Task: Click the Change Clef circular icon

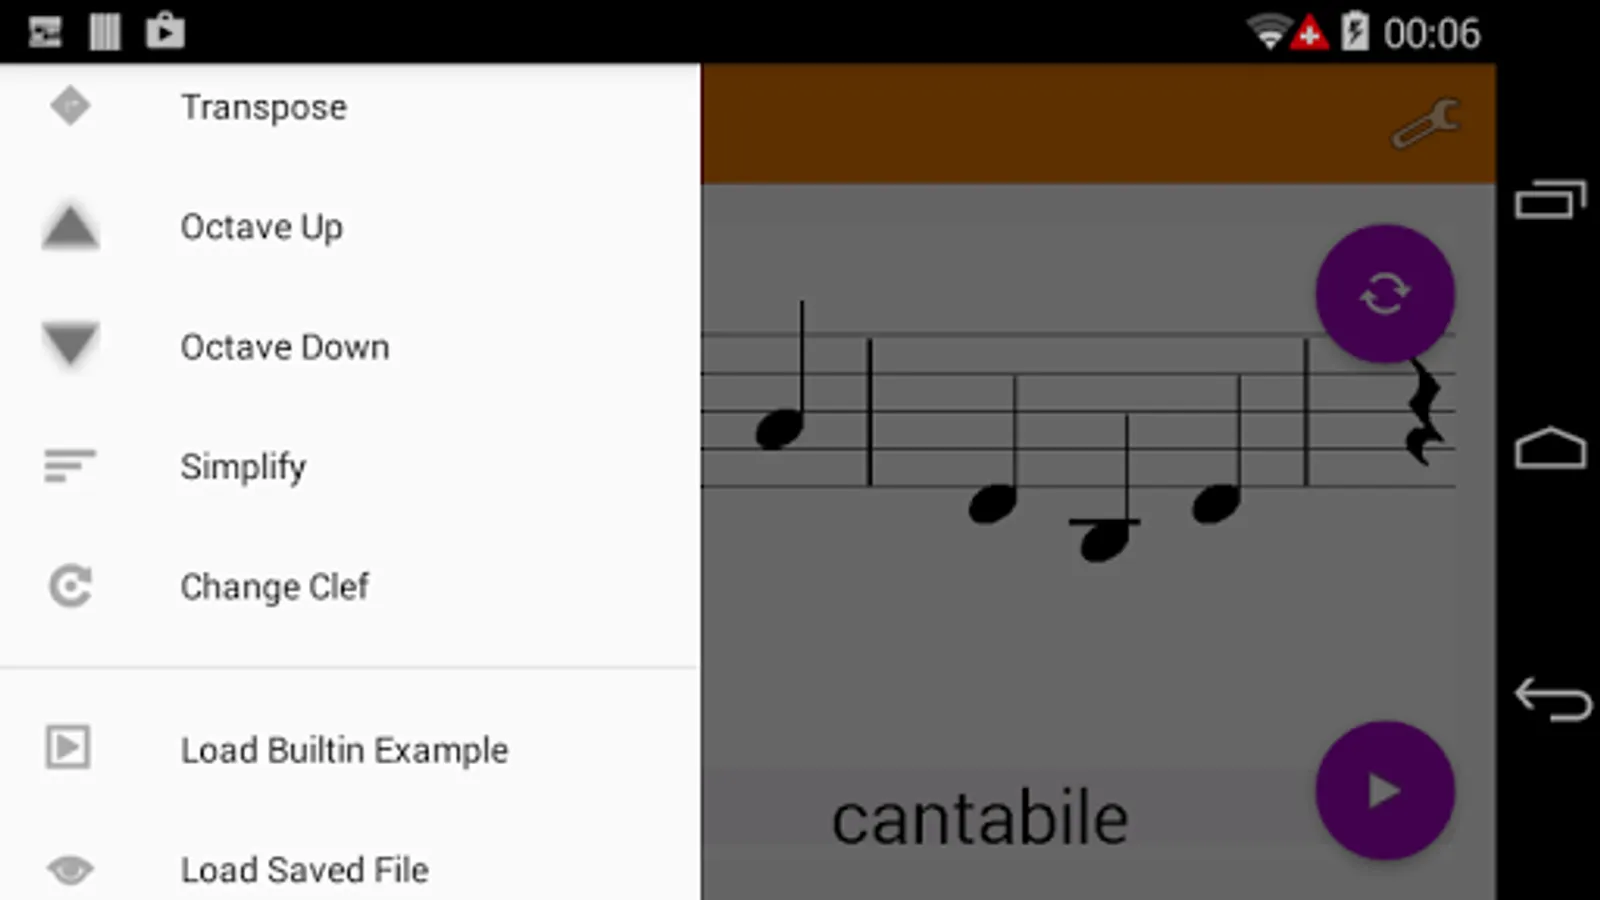Action: [x=70, y=586]
